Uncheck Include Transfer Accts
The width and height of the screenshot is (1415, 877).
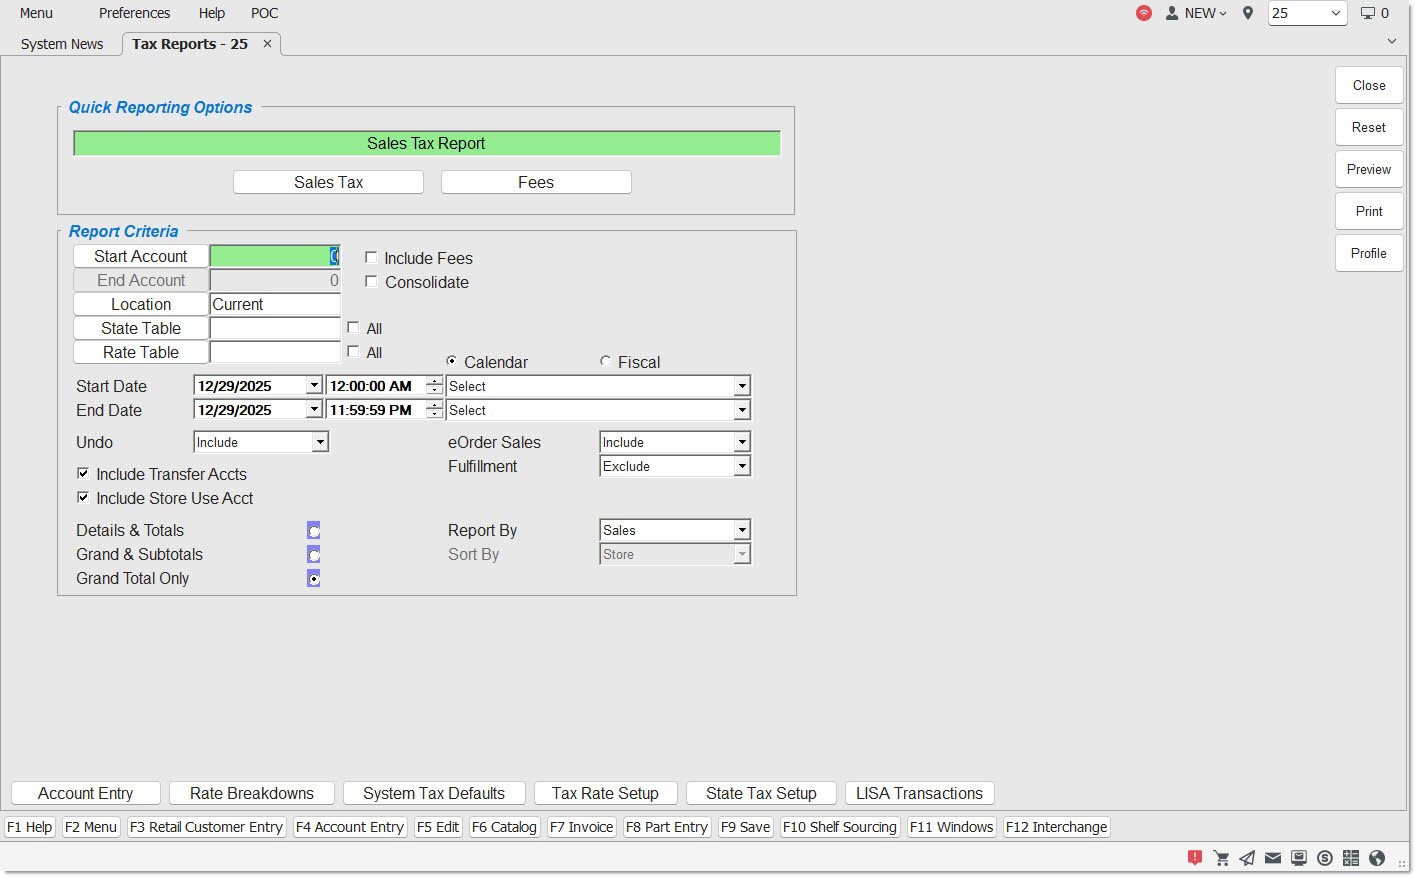coord(83,474)
